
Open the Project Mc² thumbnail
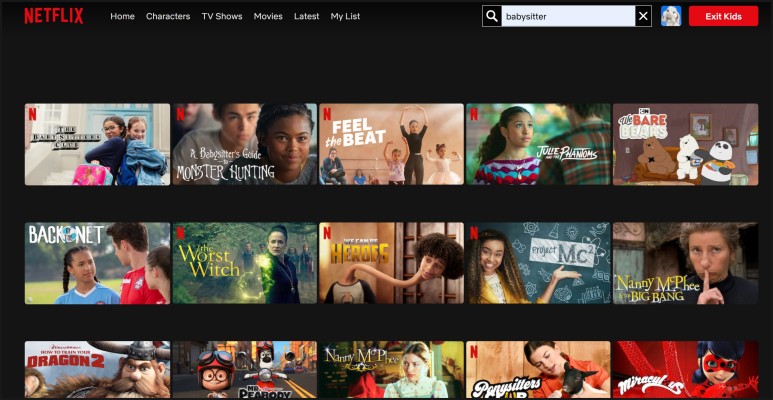click(538, 263)
